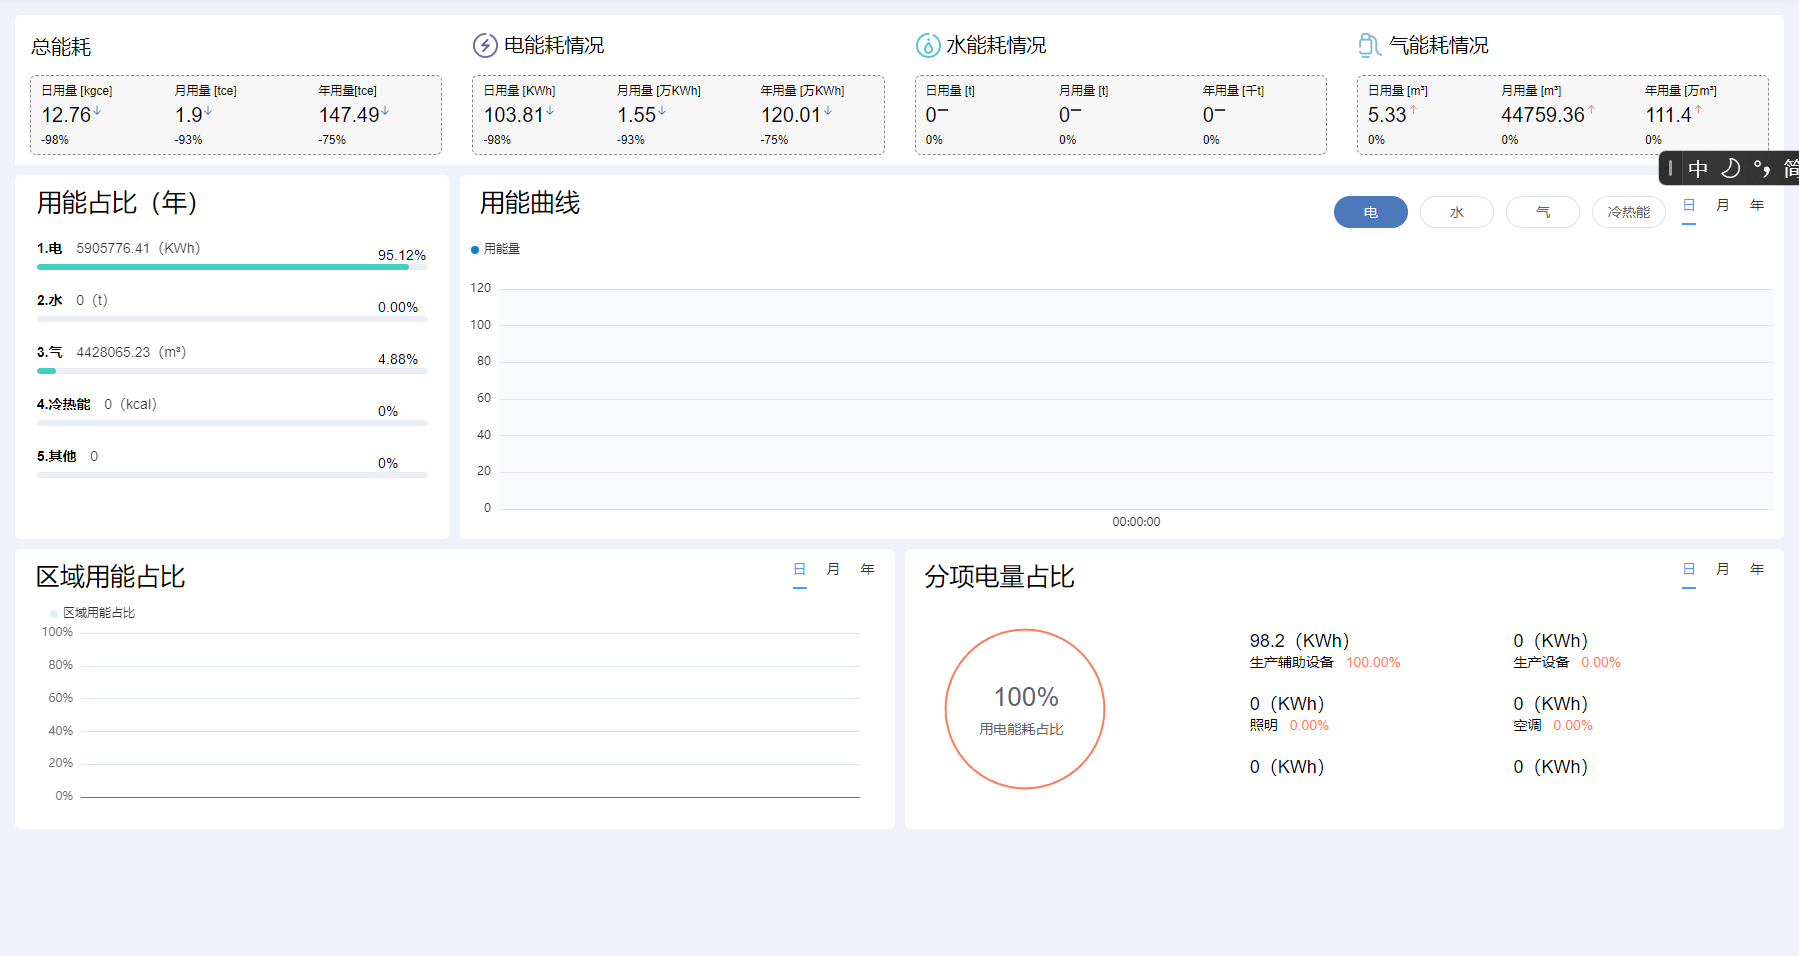Click electricity yearly value 120.01
This screenshot has height=956, width=1799.
(791, 115)
